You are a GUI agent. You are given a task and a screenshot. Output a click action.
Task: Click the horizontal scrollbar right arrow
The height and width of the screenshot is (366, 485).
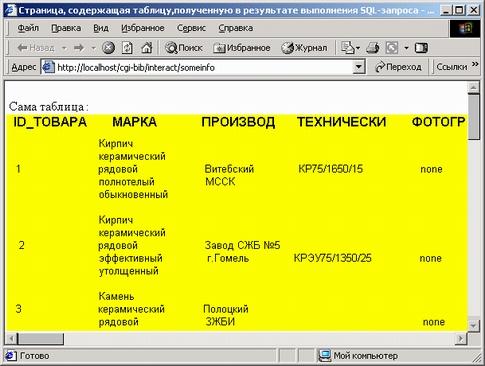coord(461,339)
